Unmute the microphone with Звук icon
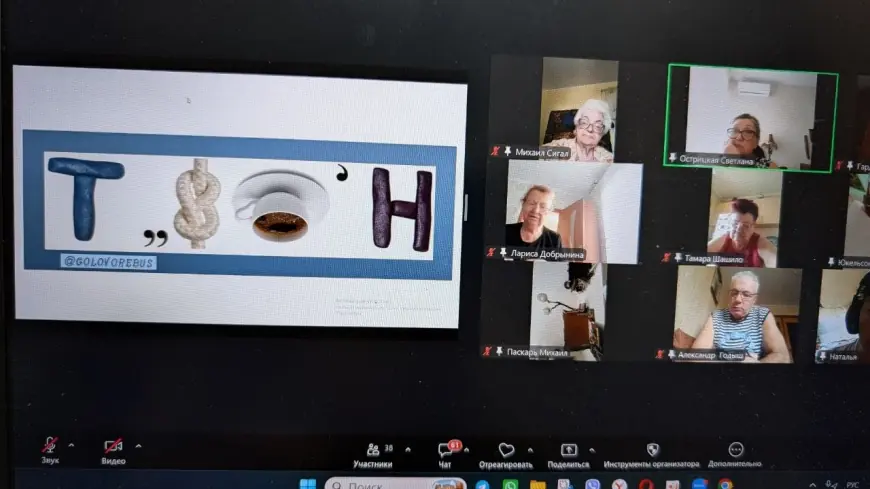Viewport: 870px width, 489px height. pyautogui.click(x=50, y=450)
